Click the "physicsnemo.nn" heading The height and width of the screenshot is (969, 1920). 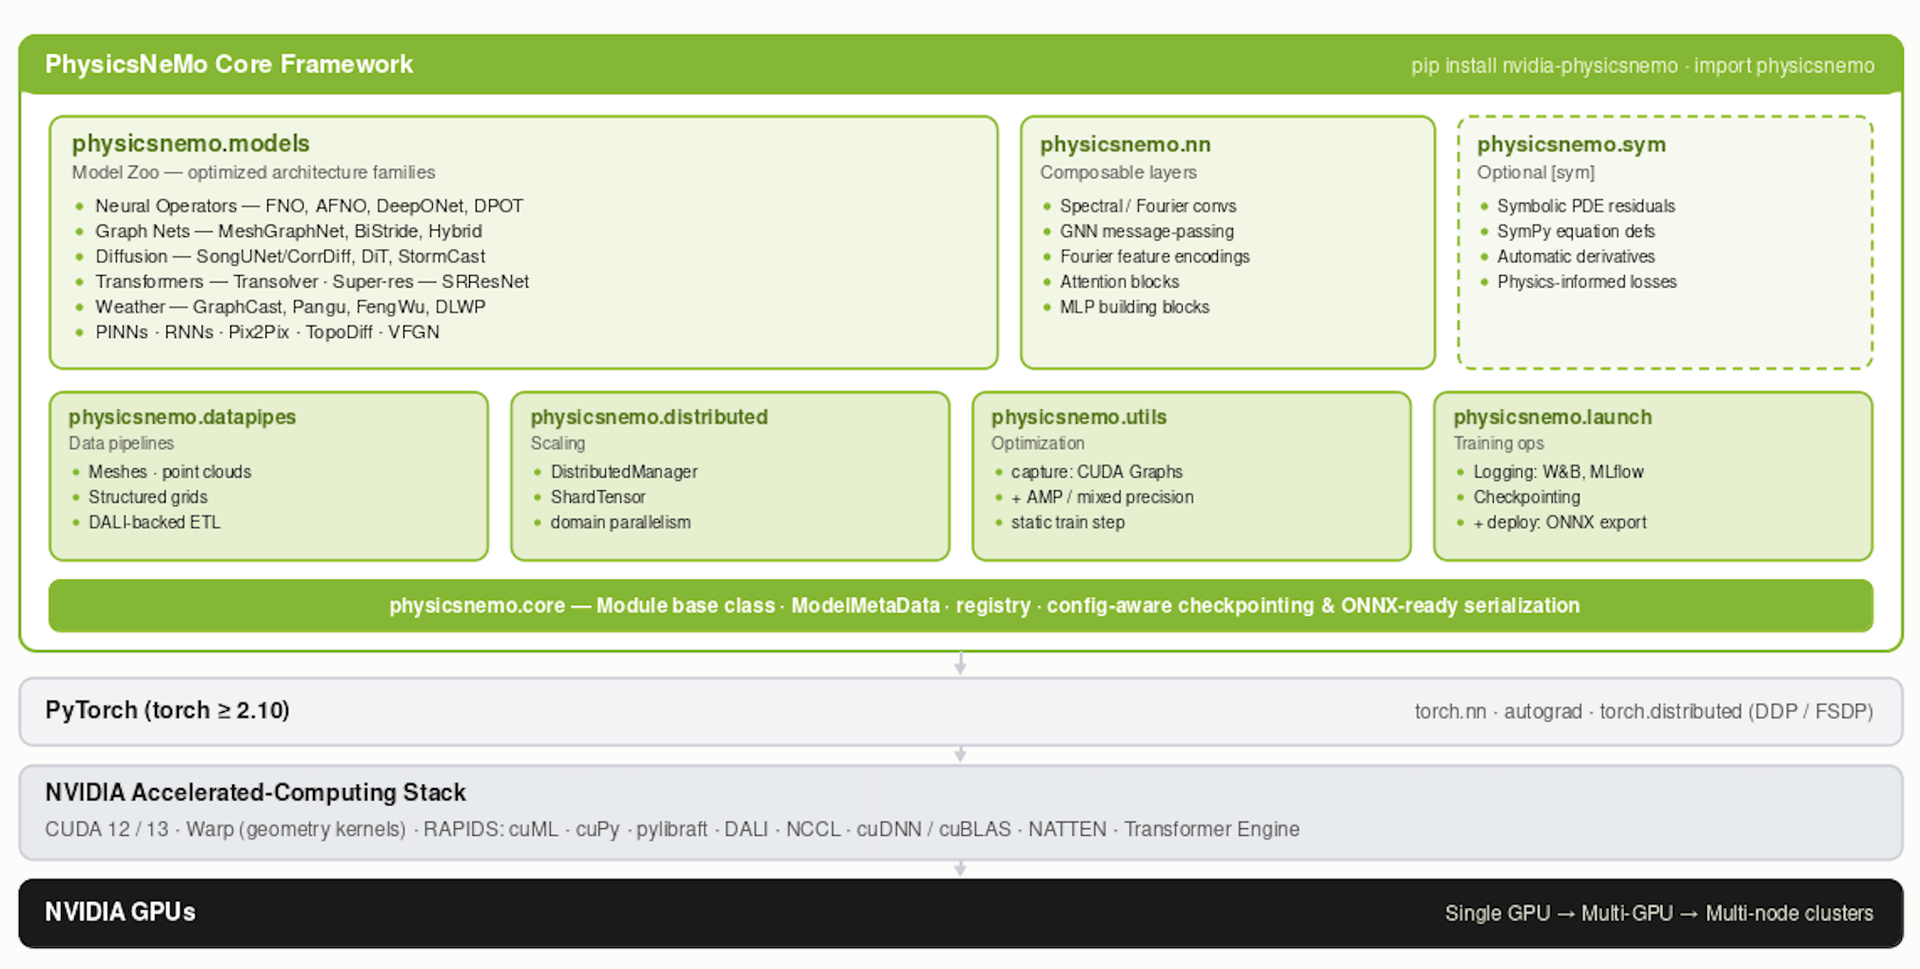(1125, 144)
